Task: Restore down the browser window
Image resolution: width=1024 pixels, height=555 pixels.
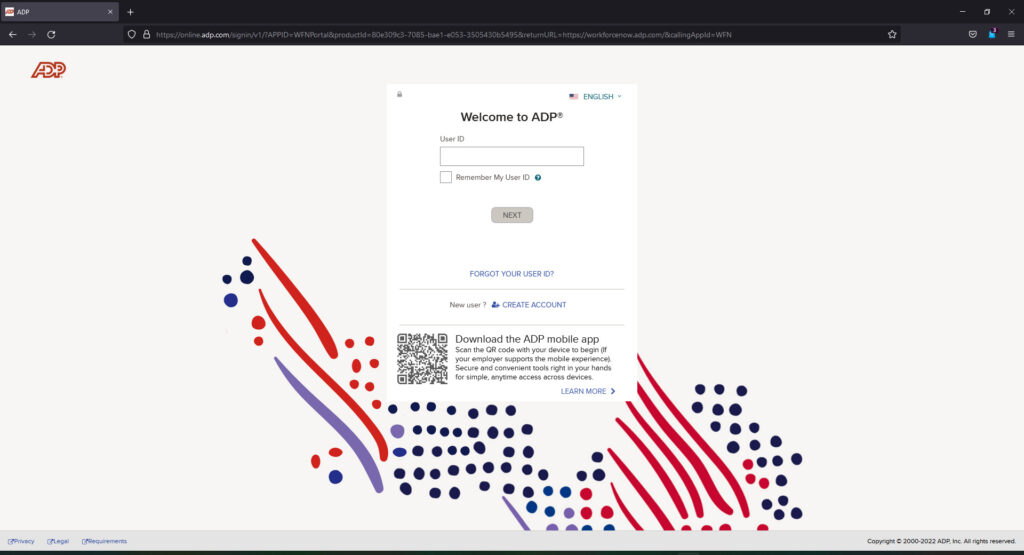Action: (x=987, y=12)
